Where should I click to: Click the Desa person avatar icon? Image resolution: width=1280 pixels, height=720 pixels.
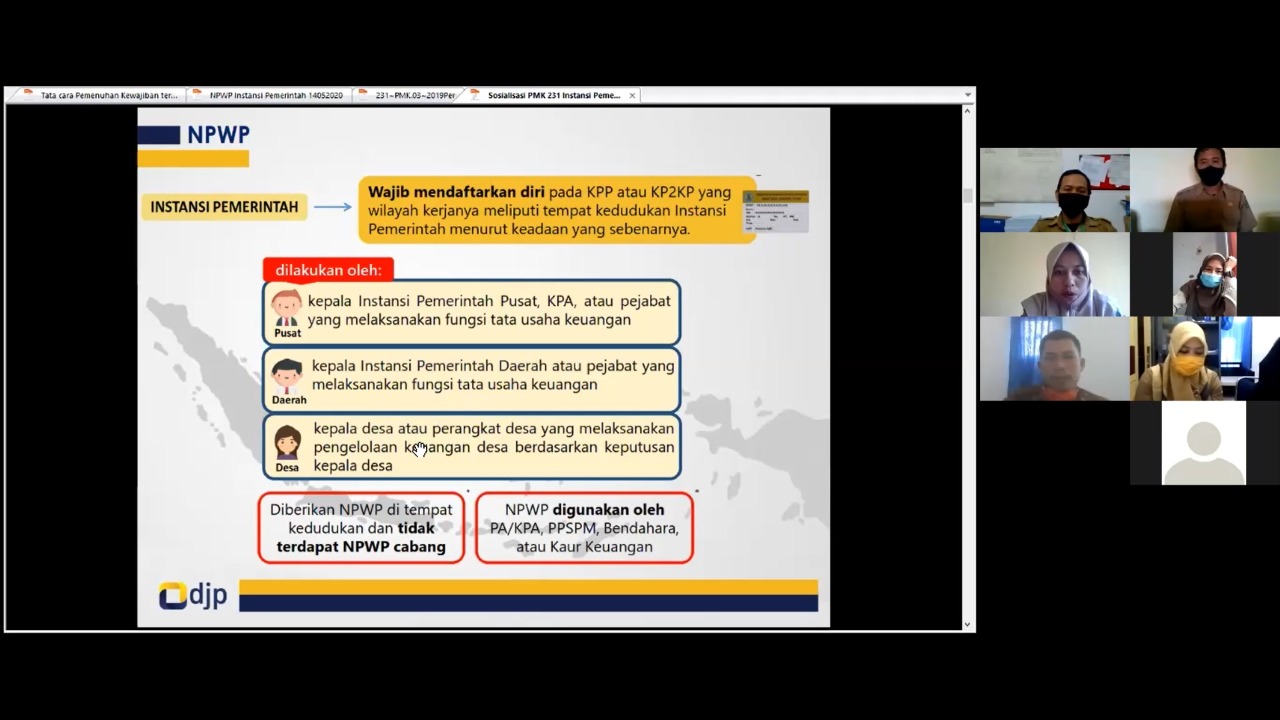point(287,443)
